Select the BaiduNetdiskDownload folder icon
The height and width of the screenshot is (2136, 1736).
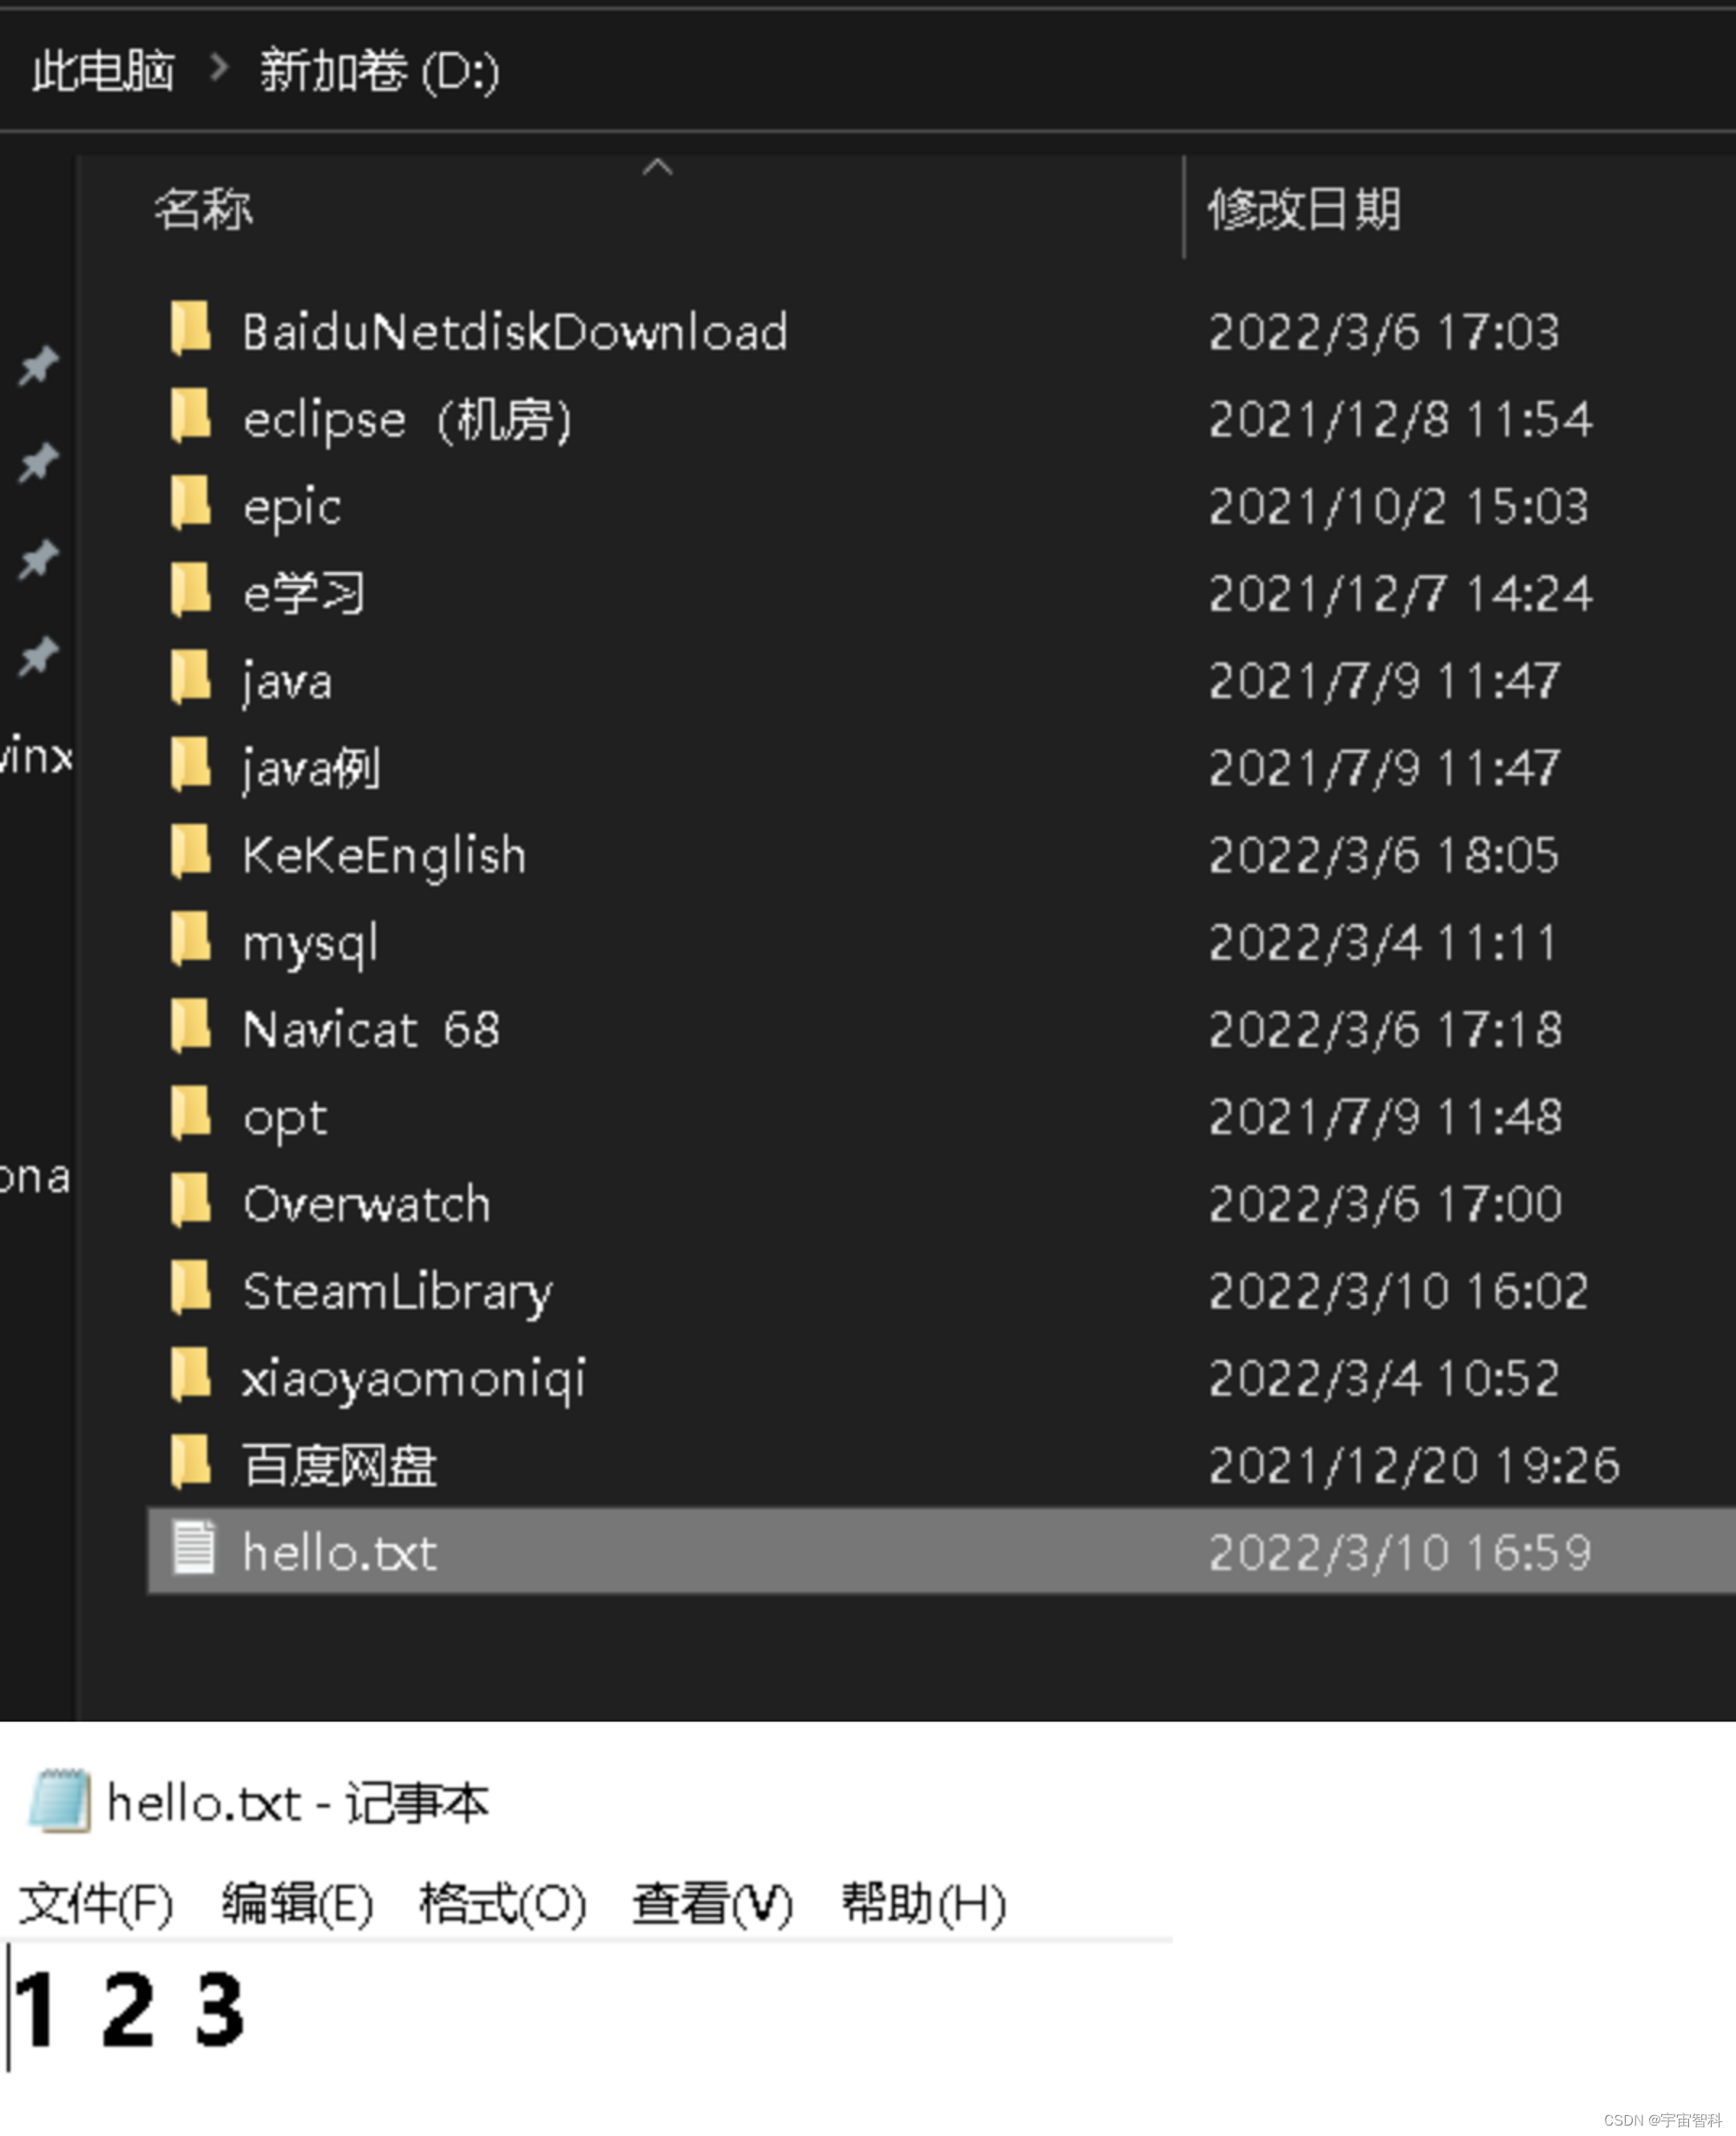click(190, 329)
